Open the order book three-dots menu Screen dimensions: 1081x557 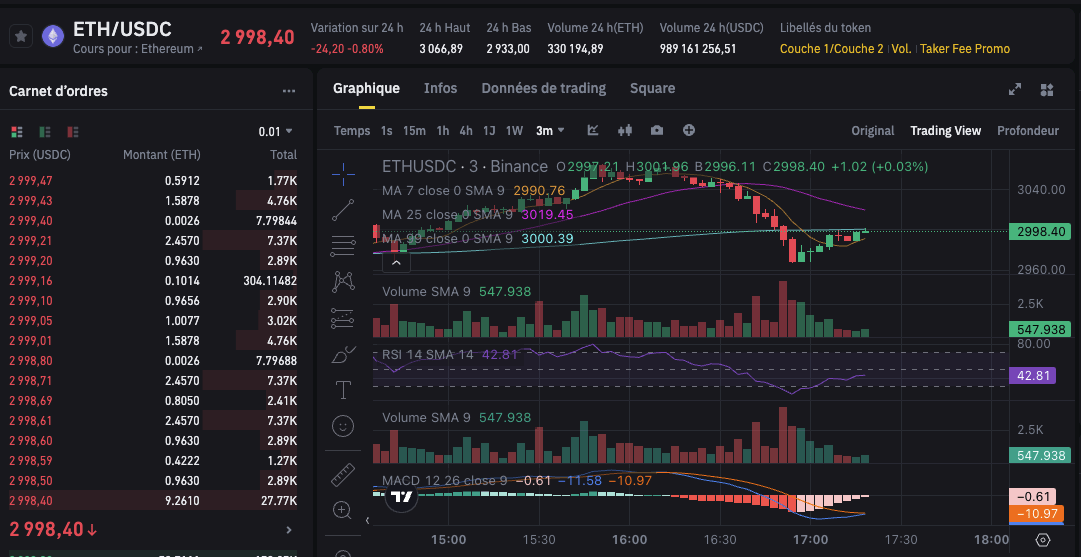289,91
